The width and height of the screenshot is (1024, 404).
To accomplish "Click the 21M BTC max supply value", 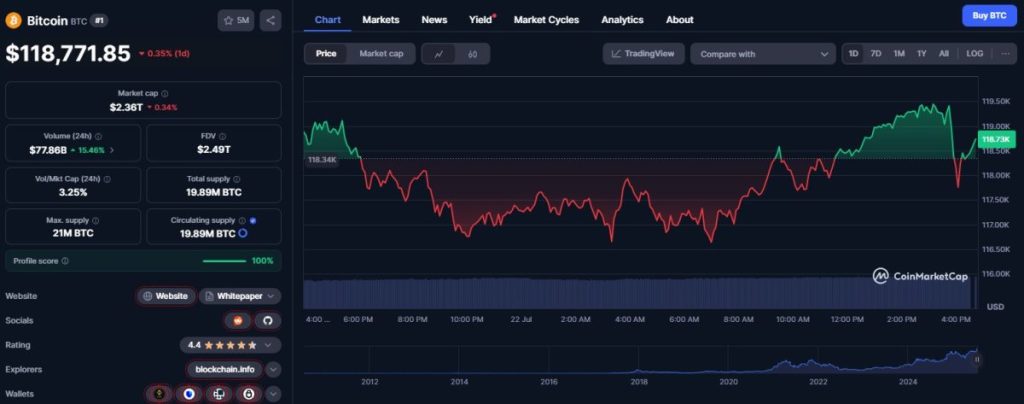I will [73, 233].
